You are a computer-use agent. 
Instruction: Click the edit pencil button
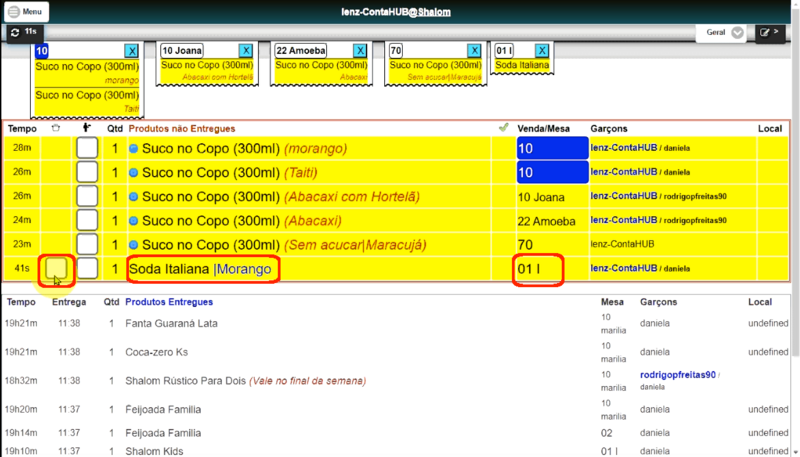(x=770, y=33)
